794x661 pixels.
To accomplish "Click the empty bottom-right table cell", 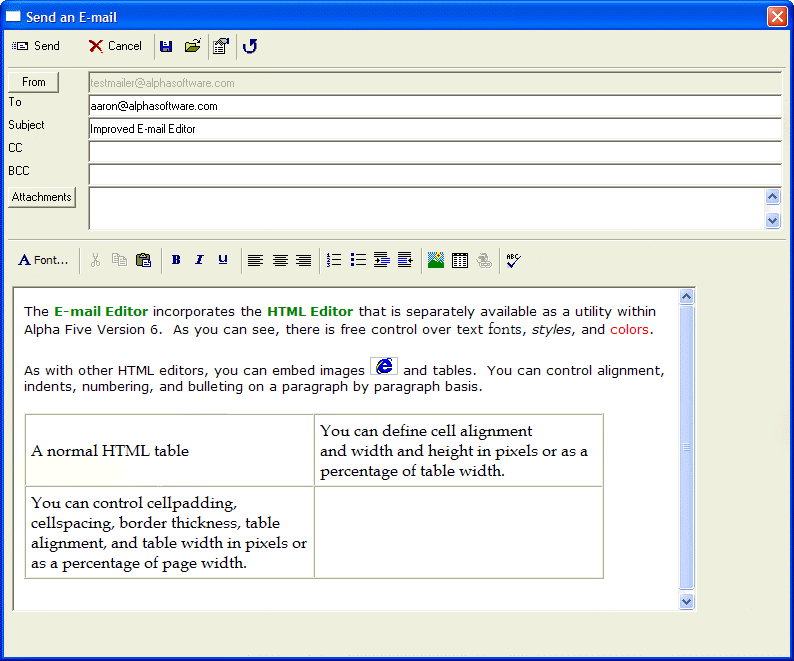I will pos(459,532).
